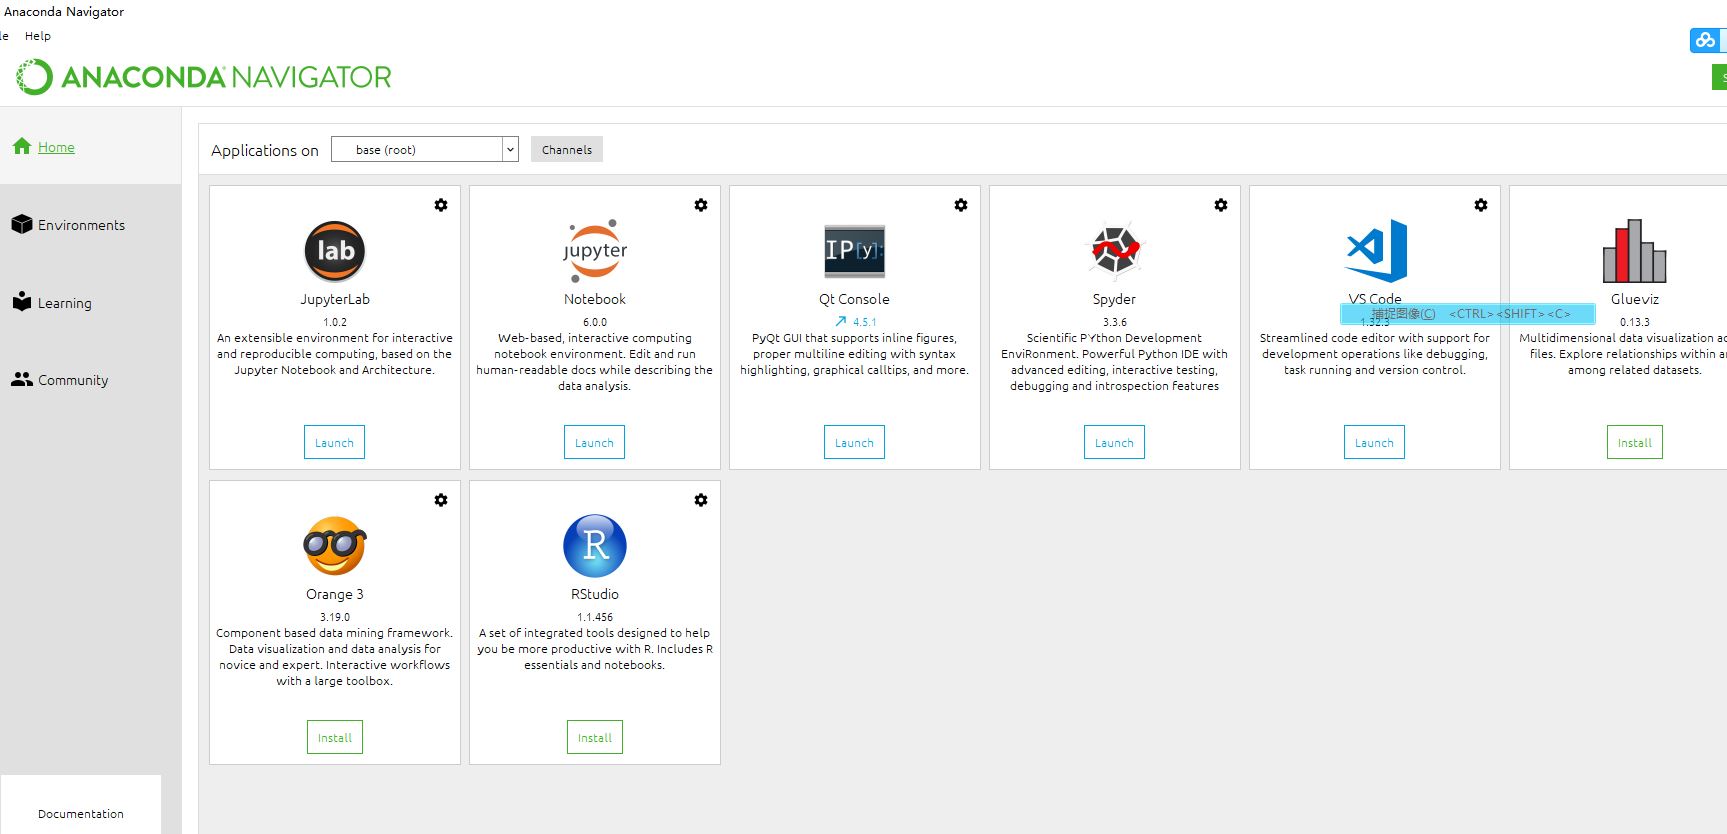Click the Home house icon in sidebar
This screenshot has width=1727, height=834.
[22, 146]
